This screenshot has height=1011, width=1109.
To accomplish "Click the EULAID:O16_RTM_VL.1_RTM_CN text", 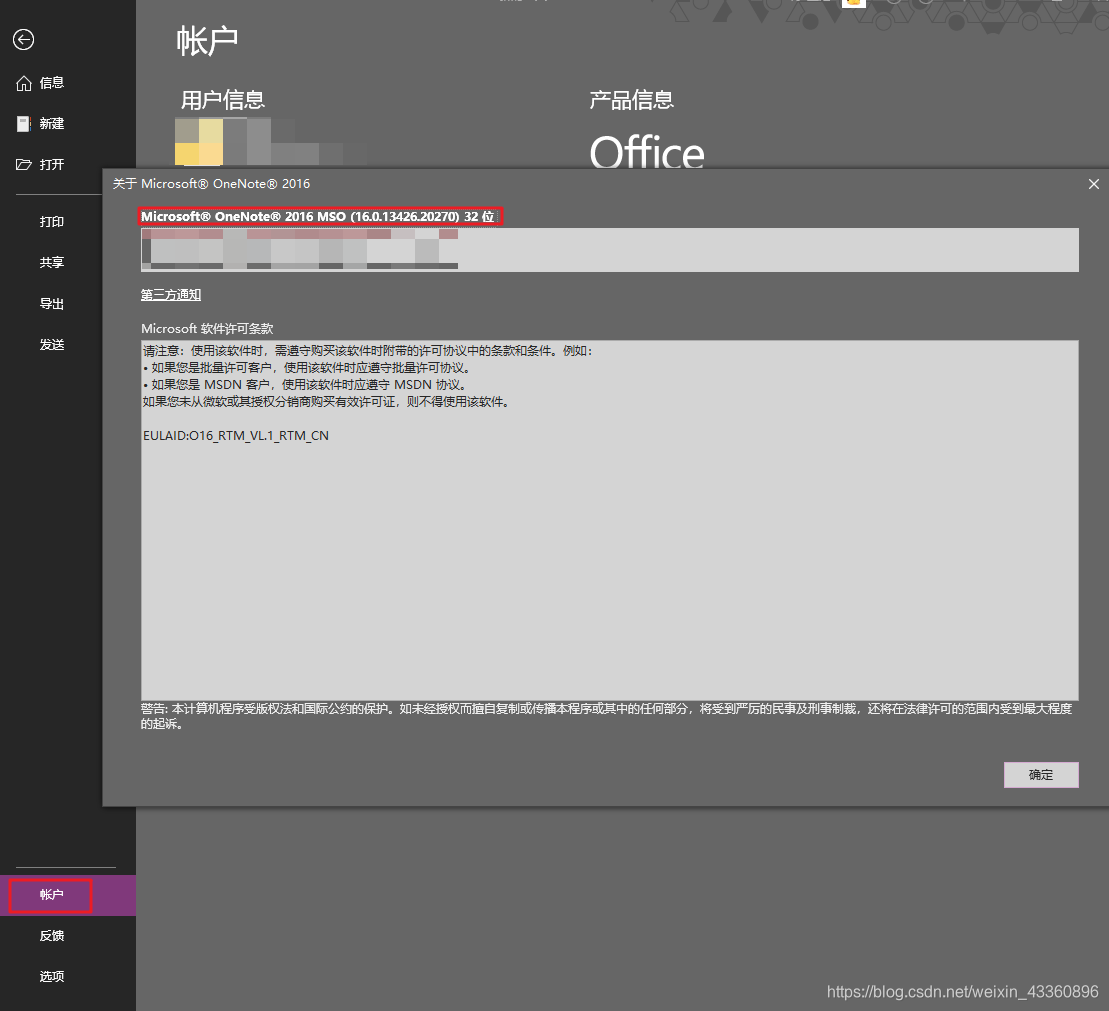I will (x=236, y=436).
